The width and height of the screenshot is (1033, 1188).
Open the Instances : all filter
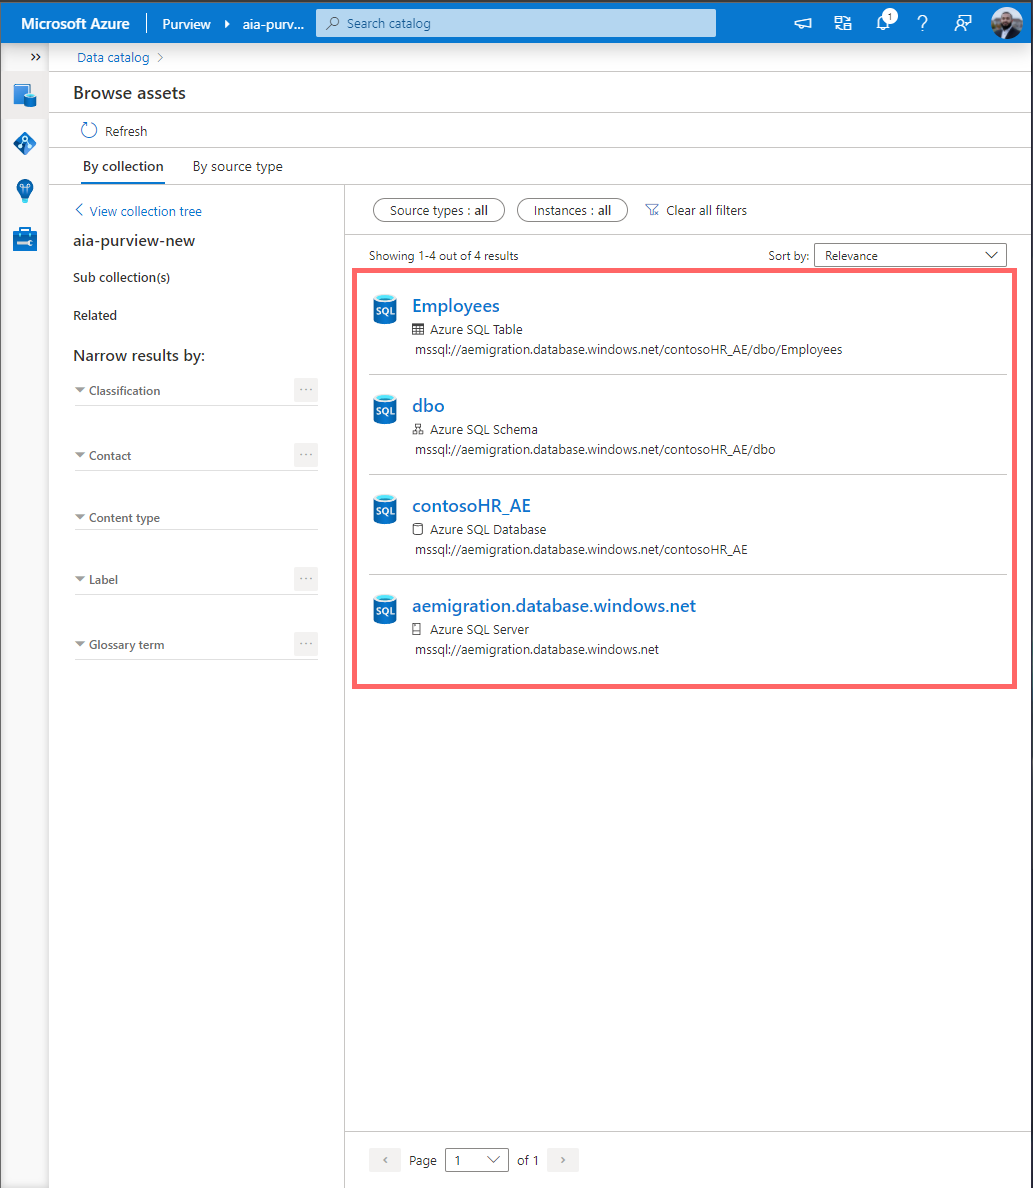572,210
